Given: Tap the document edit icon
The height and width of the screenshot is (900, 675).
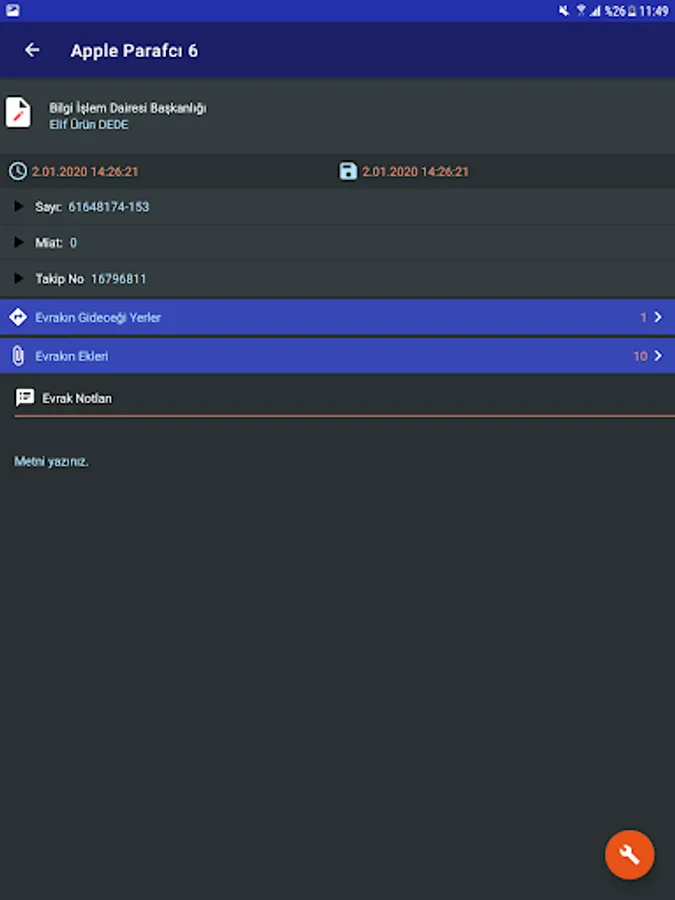Looking at the screenshot, I should (18, 112).
